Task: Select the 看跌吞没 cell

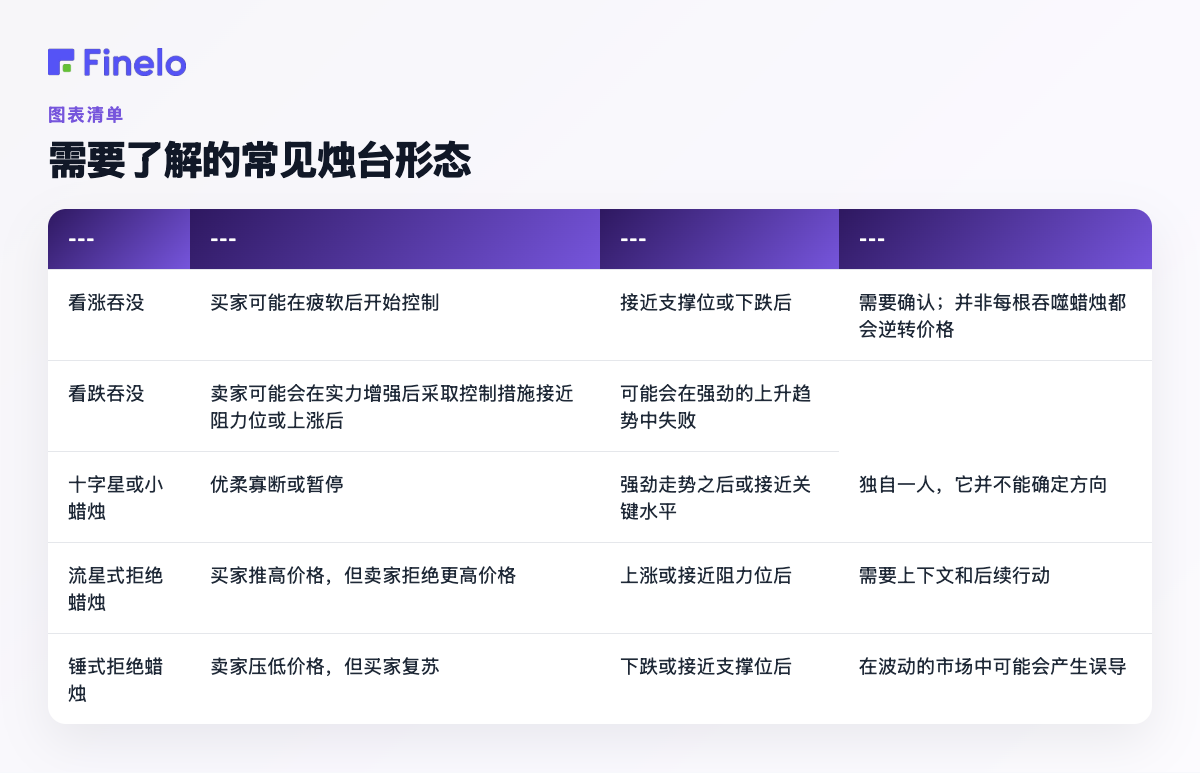Action: click(x=119, y=406)
